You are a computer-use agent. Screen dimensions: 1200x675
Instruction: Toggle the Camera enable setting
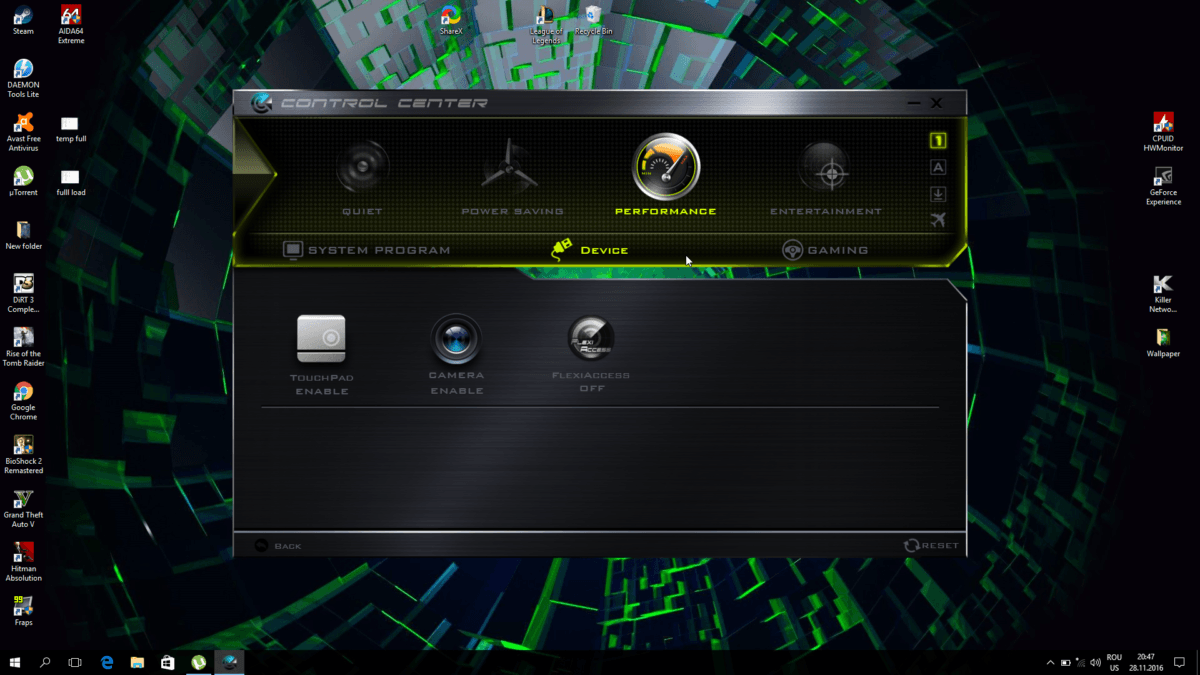(x=456, y=339)
